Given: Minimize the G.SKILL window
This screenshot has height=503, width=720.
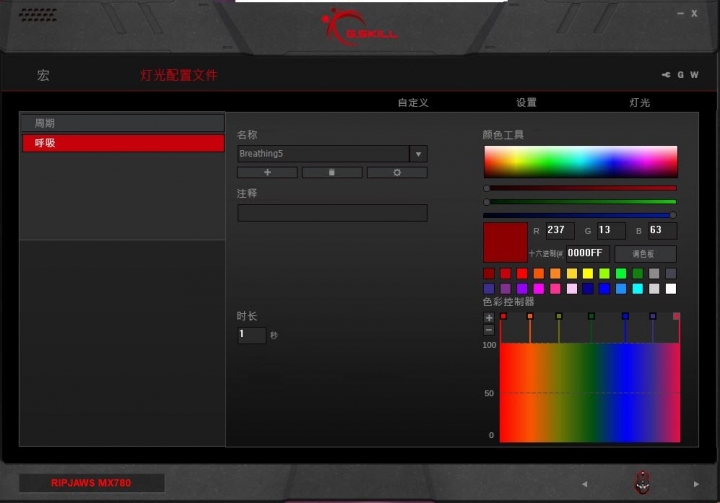Looking at the screenshot, I should click(x=680, y=14).
